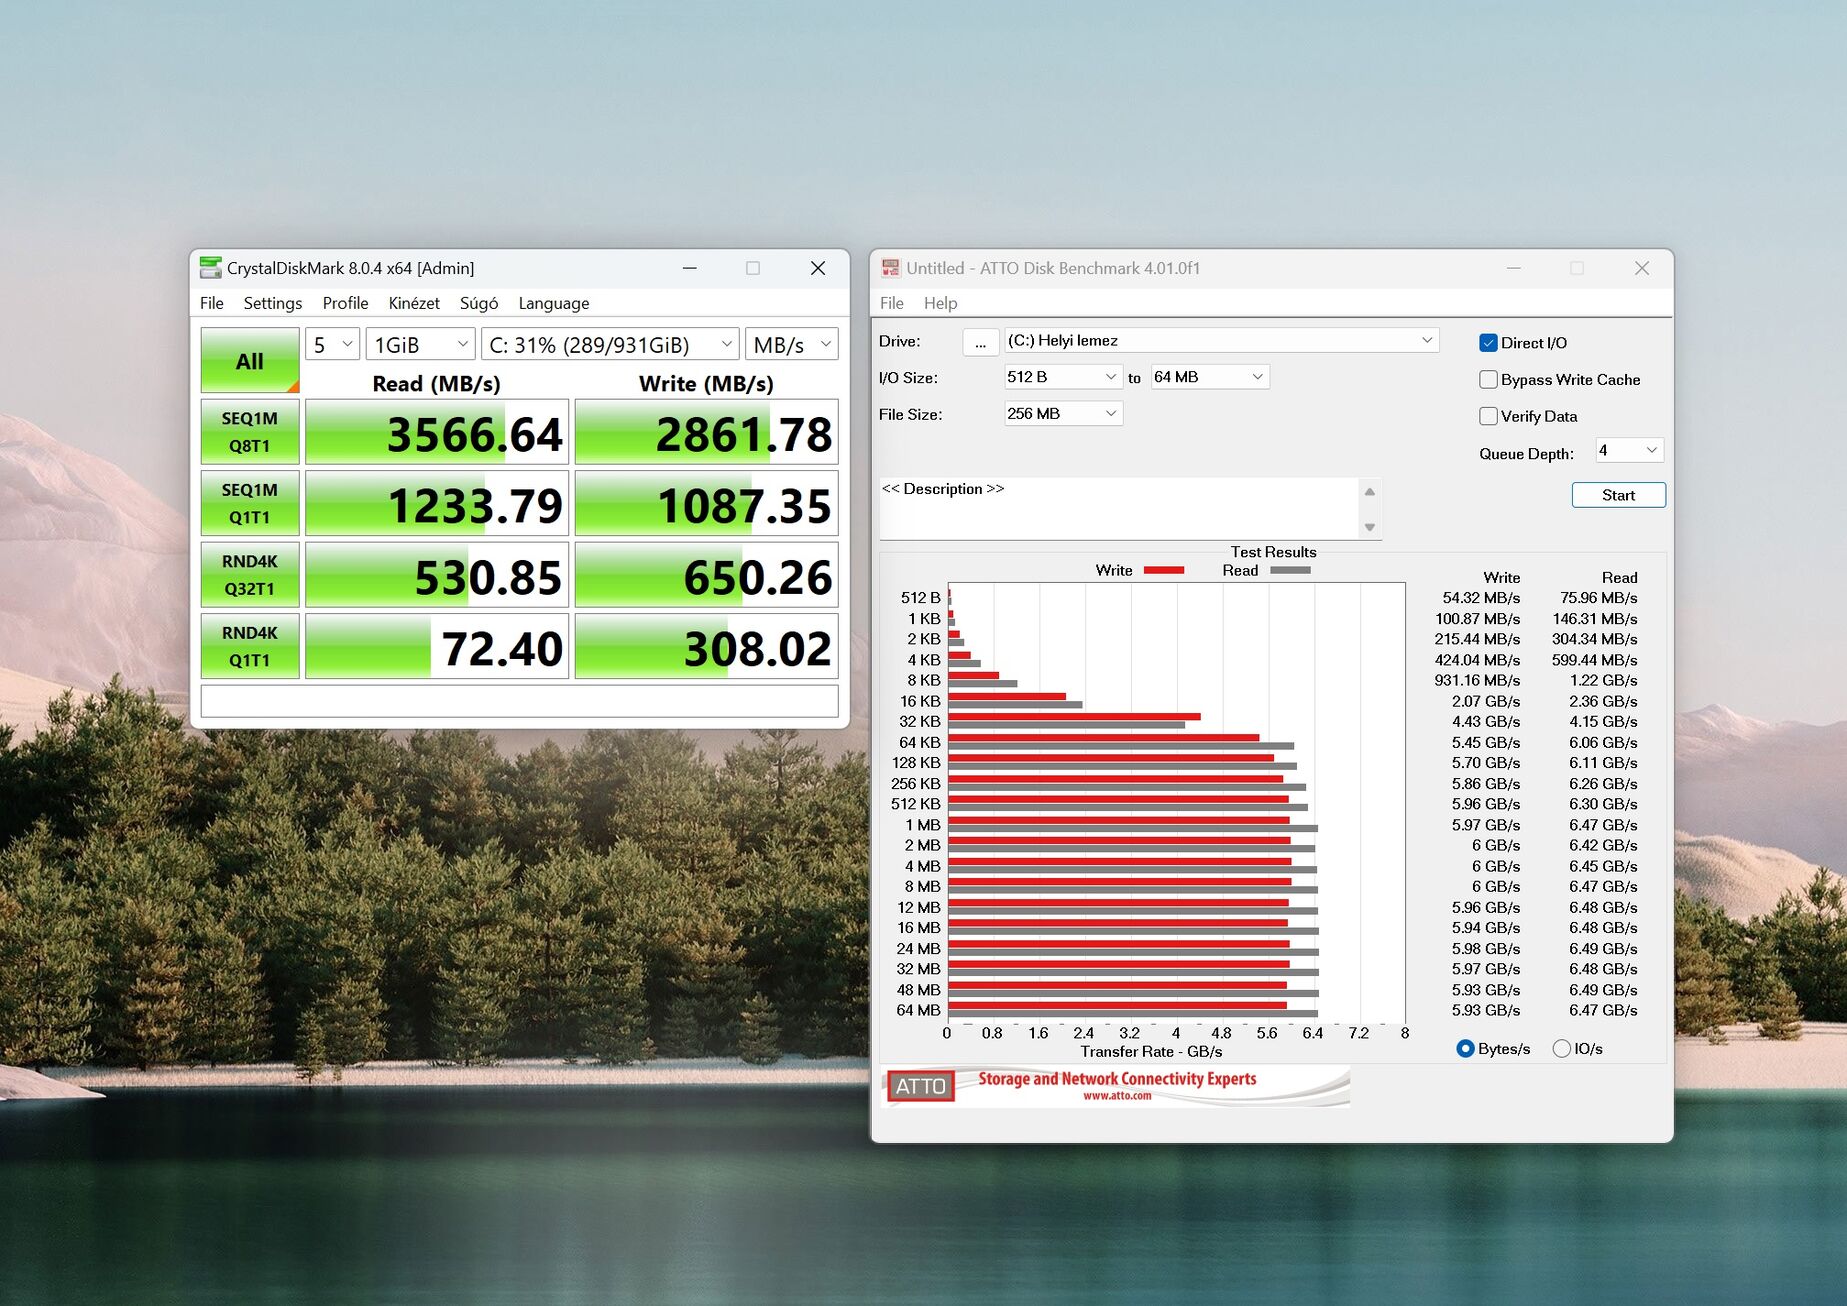Click the RND4K Q32T1 write value 650.26

coord(706,576)
